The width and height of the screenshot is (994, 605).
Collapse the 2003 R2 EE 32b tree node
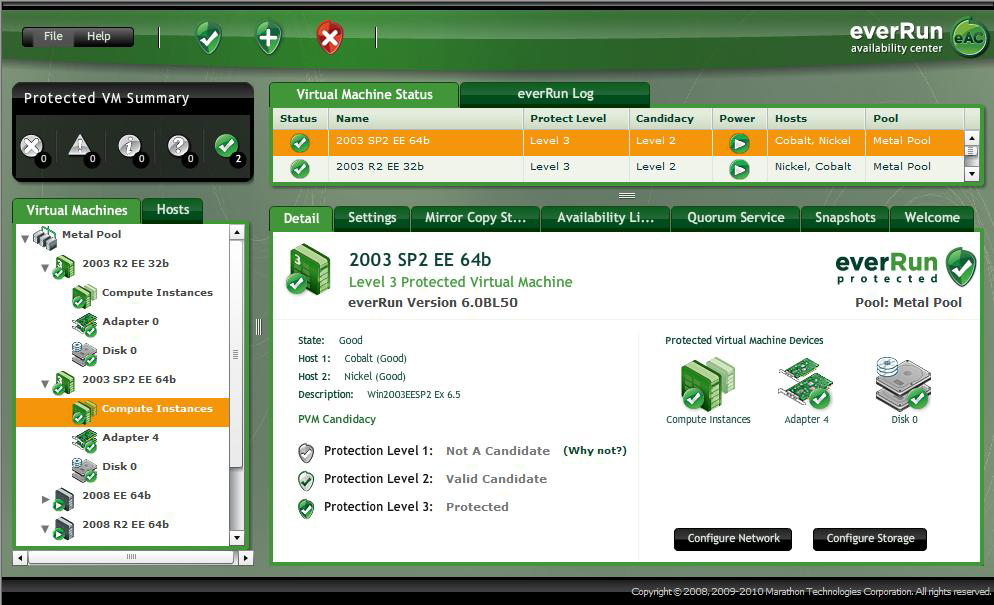[45, 268]
